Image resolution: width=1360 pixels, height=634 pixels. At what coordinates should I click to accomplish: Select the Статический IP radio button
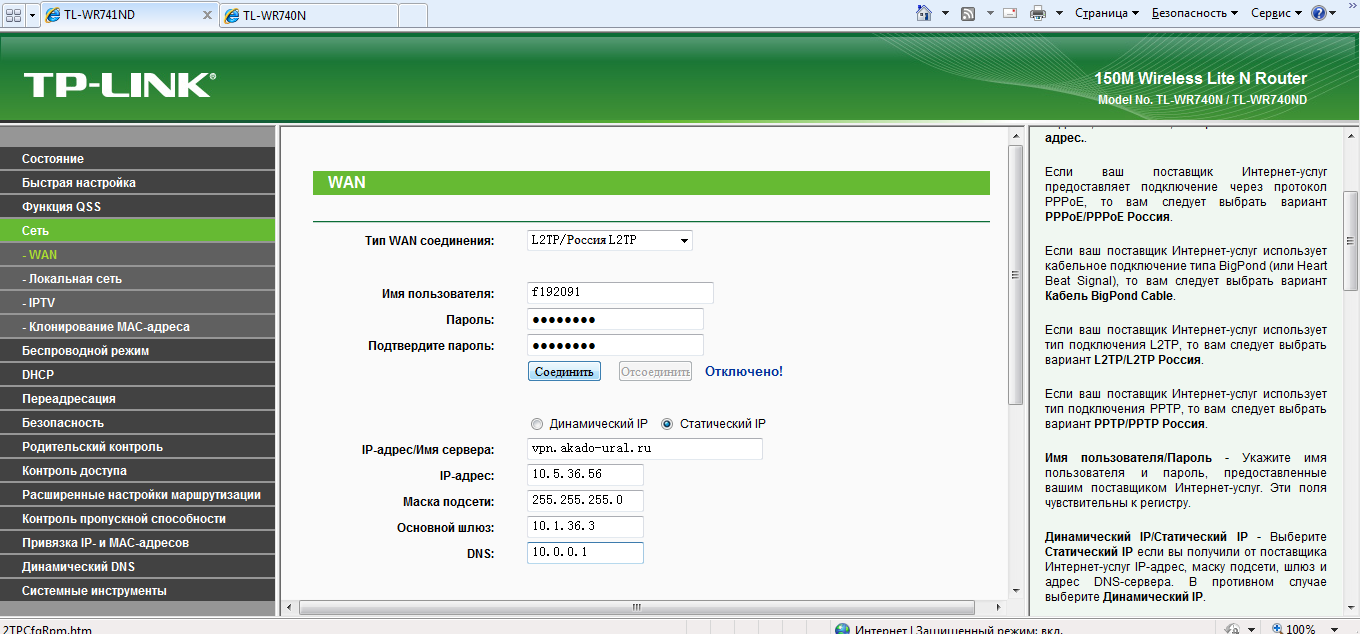point(668,424)
